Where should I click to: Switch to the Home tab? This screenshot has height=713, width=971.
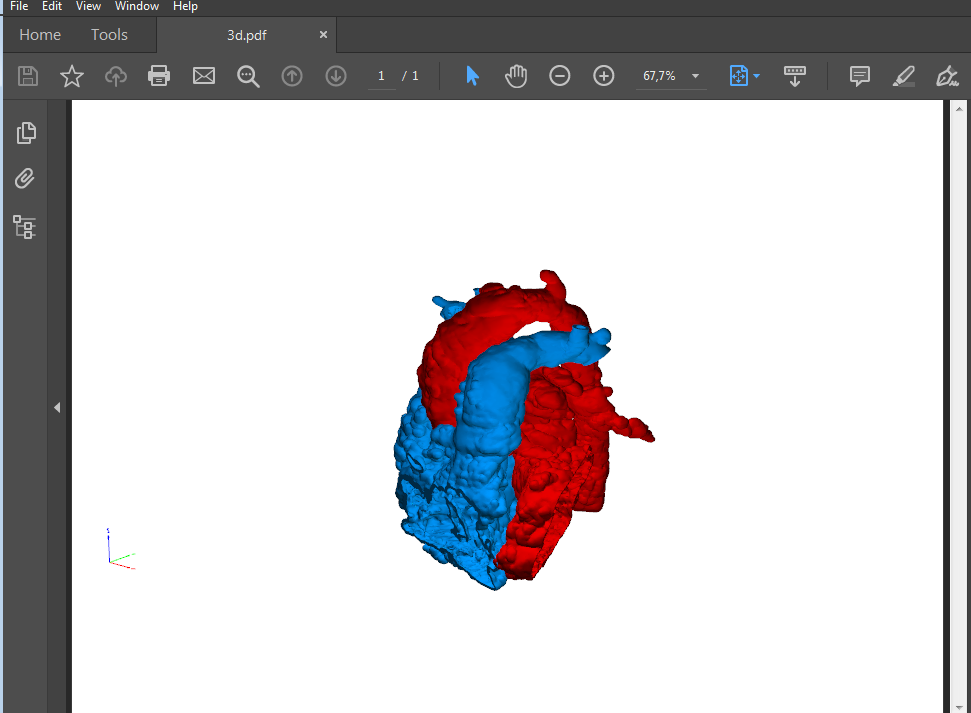pos(40,35)
